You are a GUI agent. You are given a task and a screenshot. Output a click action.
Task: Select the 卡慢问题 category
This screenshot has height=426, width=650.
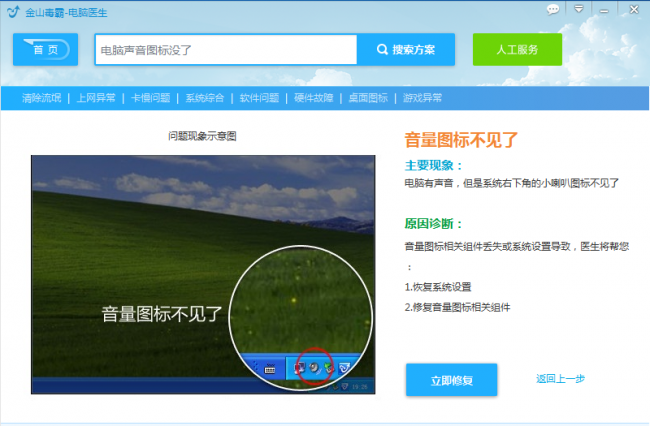pyautogui.click(x=150, y=98)
